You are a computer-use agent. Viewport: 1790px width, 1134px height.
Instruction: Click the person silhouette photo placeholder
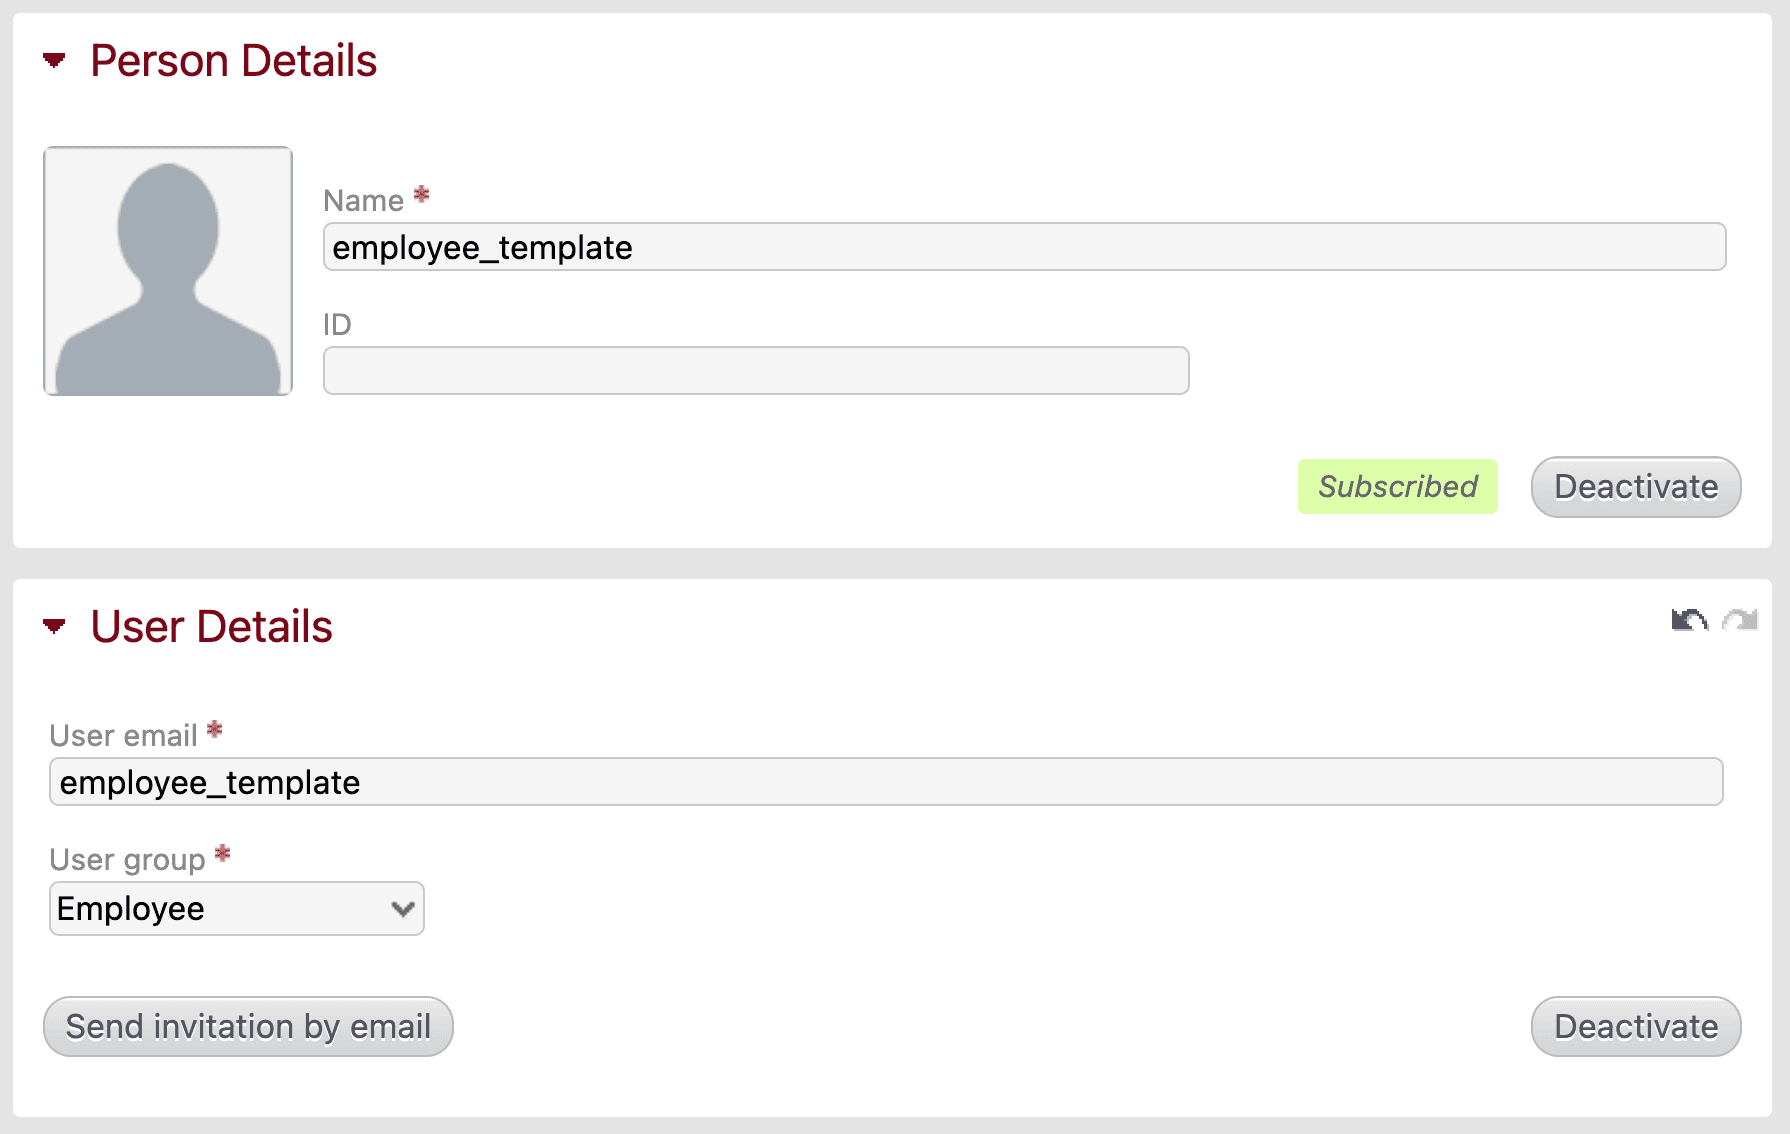point(167,271)
